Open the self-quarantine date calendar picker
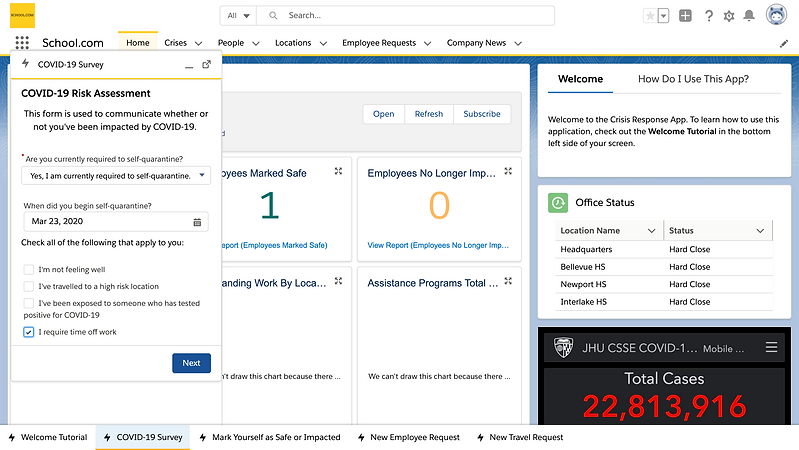The image size is (799, 450). 197,222
